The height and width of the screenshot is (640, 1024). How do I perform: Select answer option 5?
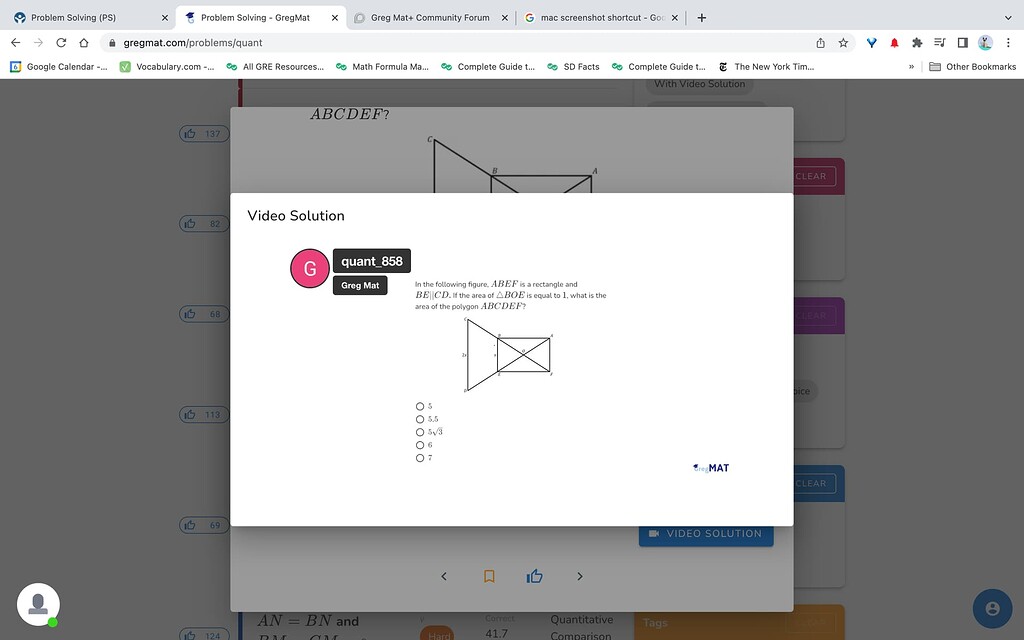420,406
